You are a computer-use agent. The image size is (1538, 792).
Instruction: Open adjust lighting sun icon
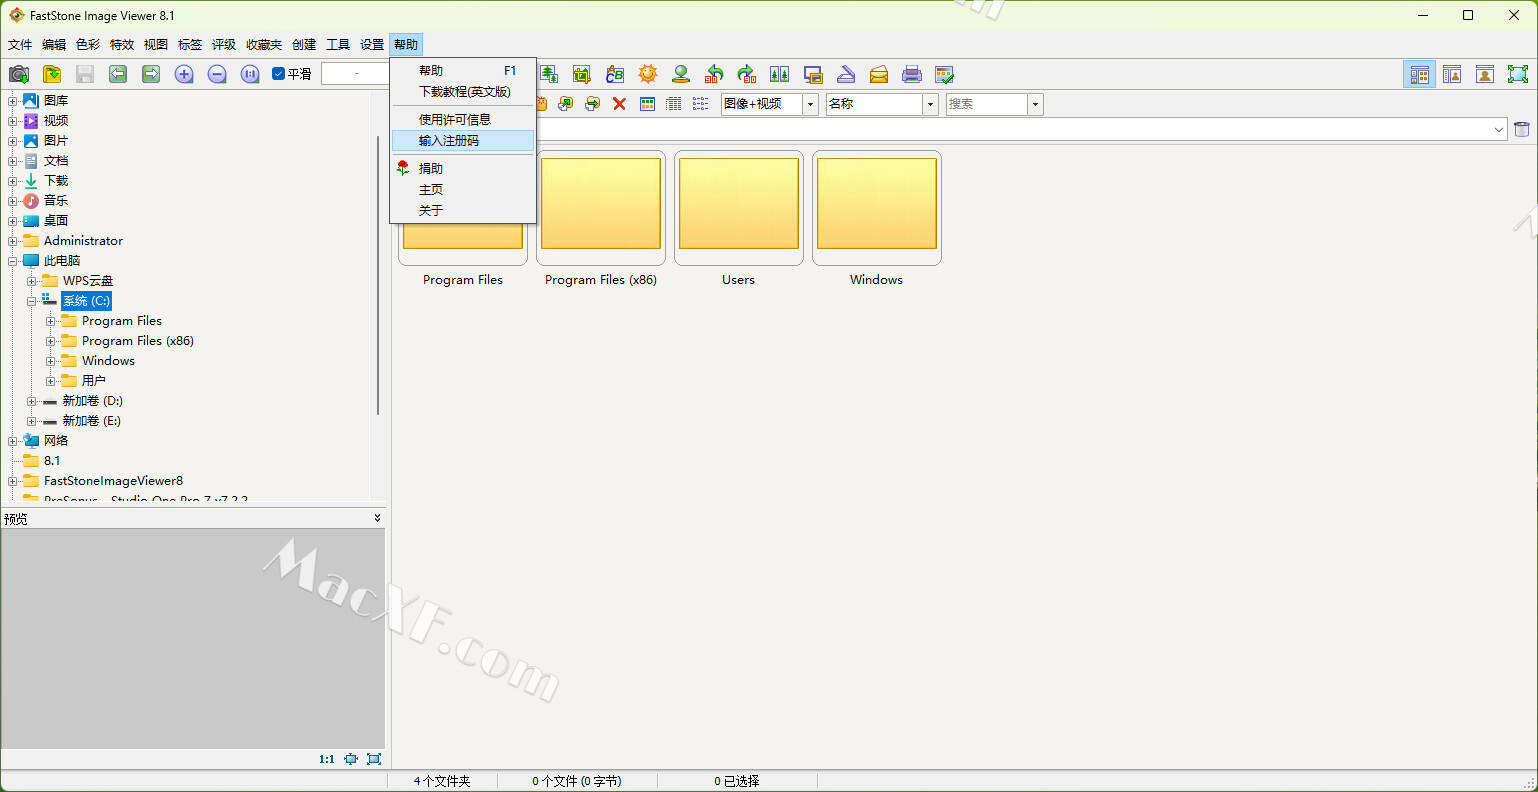coord(648,74)
